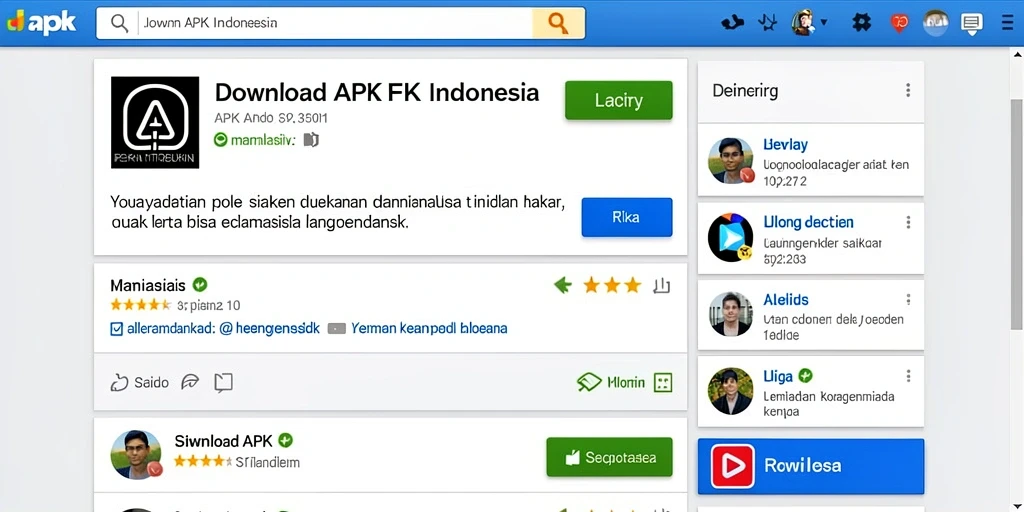Click the Maniasiais reviewer name
This screenshot has height=512, width=1024.
[x=148, y=285]
